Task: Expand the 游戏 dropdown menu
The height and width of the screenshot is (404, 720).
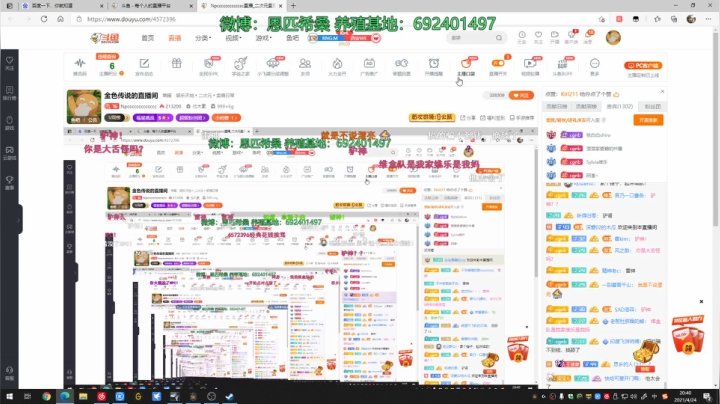Action: (x=264, y=38)
